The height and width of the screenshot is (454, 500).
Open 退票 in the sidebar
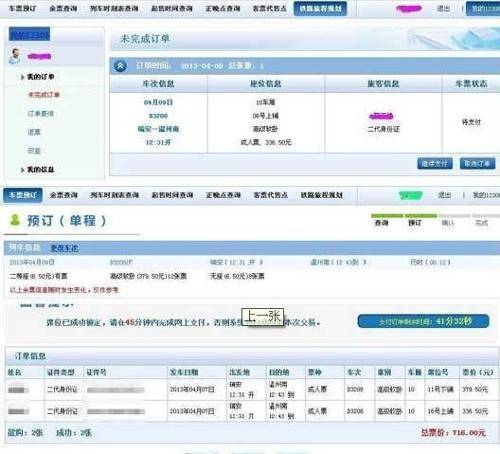pos(34,132)
